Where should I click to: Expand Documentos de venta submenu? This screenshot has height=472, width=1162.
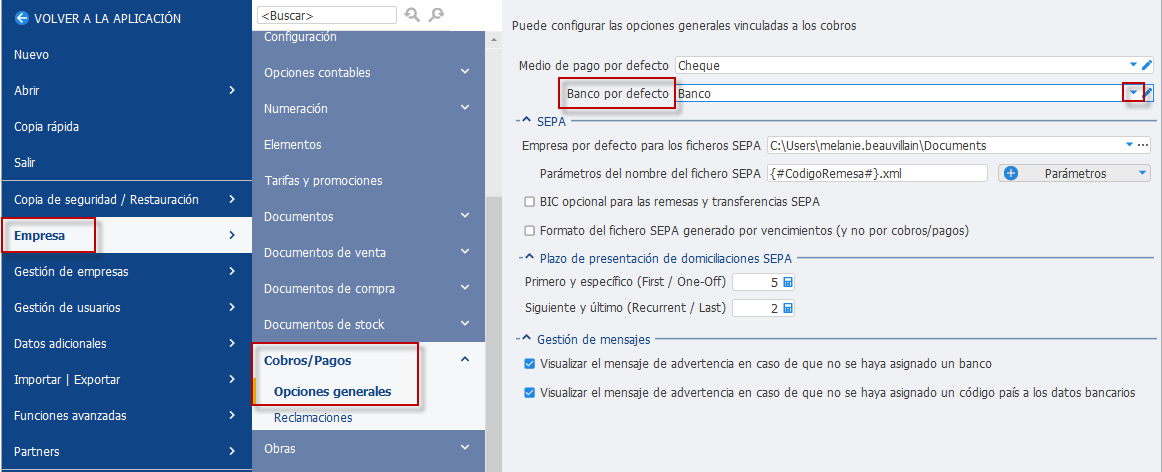click(x=465, y=252)
